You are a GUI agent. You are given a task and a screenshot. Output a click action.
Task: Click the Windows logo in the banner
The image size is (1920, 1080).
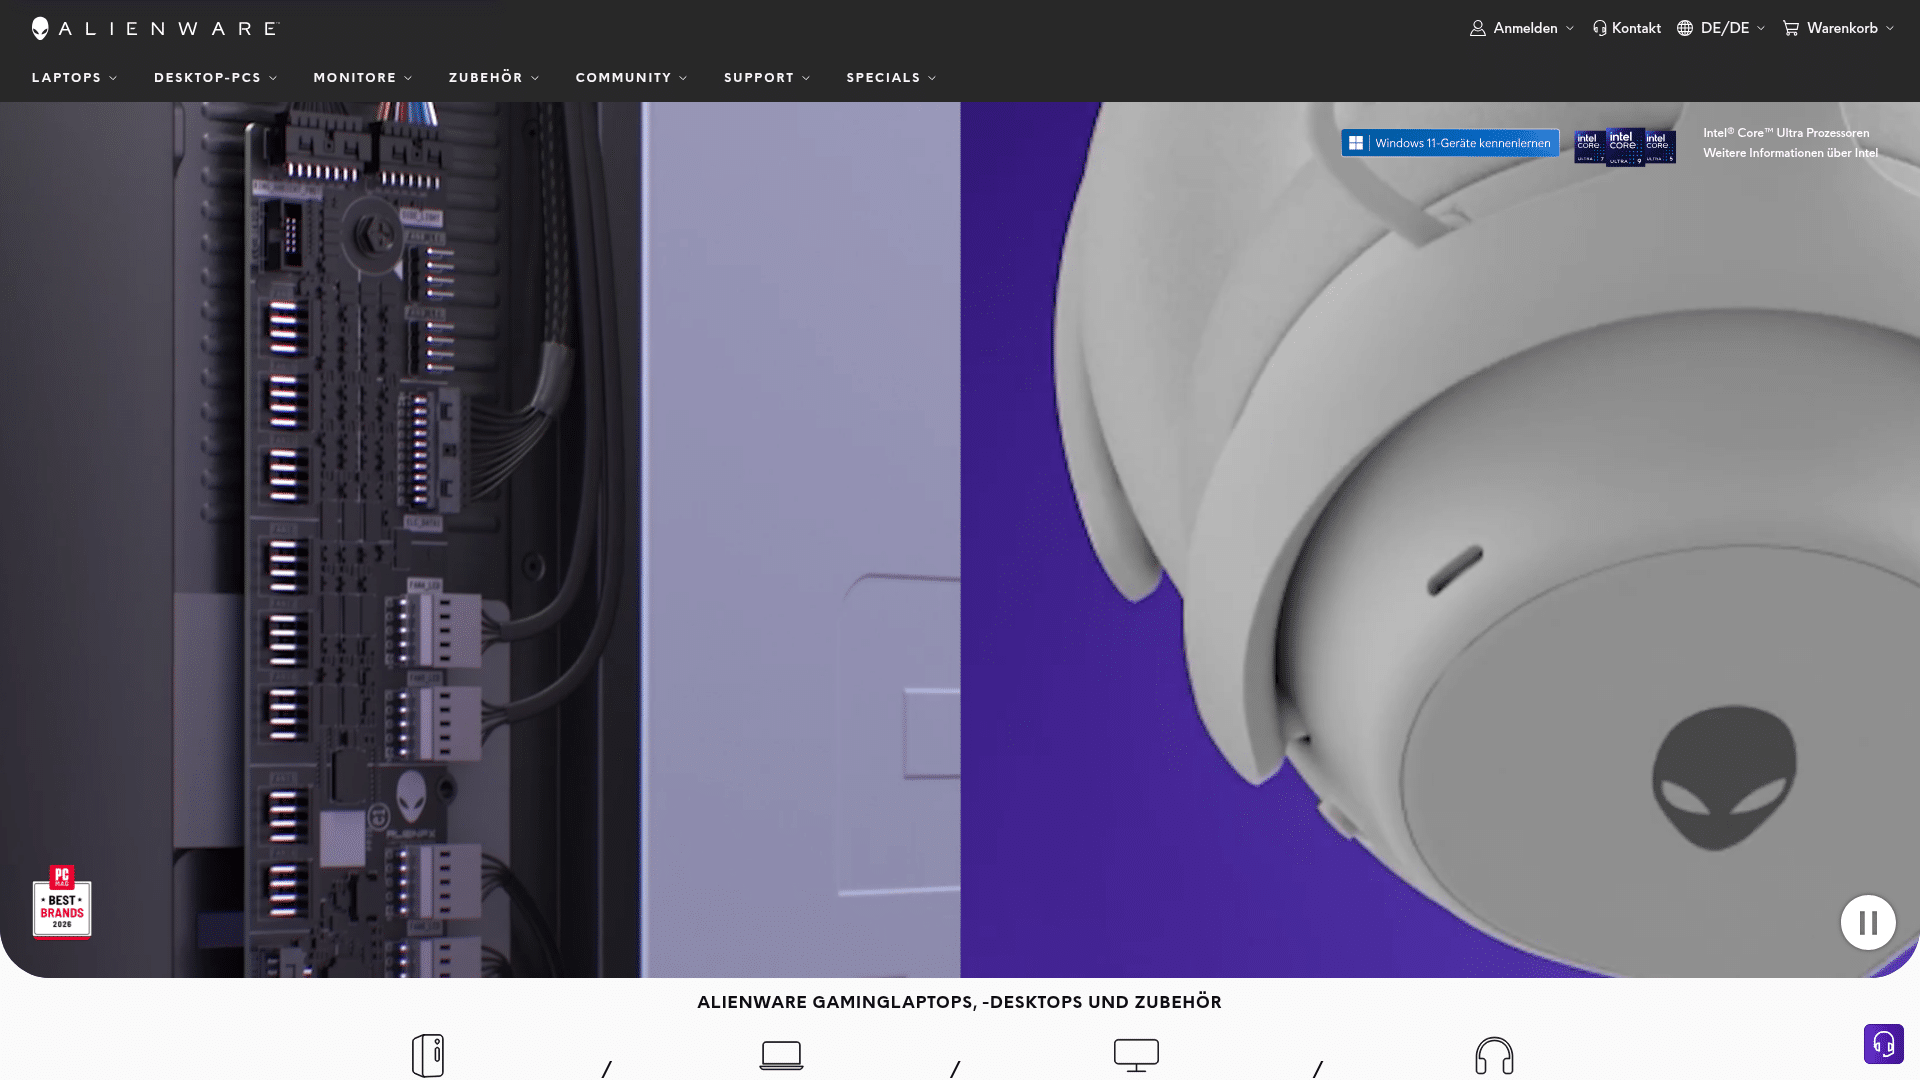click(1356, 143)
